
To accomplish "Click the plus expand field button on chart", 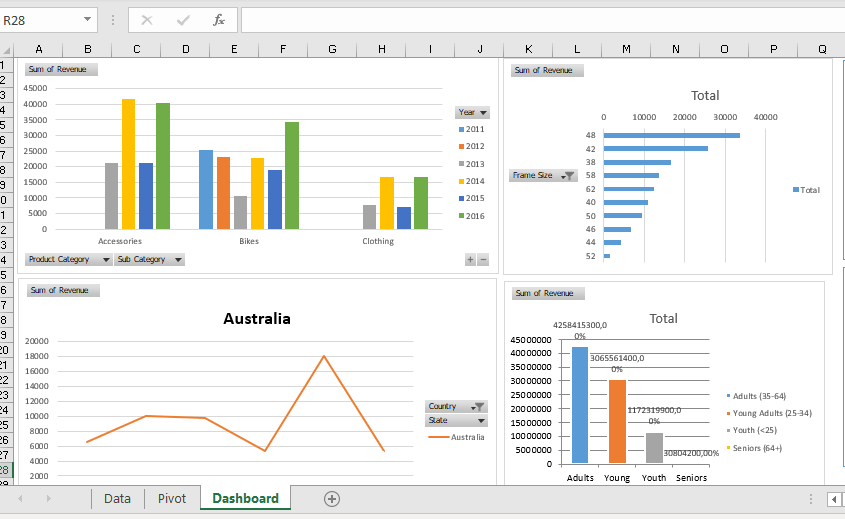I will click(x=470, y=260).
